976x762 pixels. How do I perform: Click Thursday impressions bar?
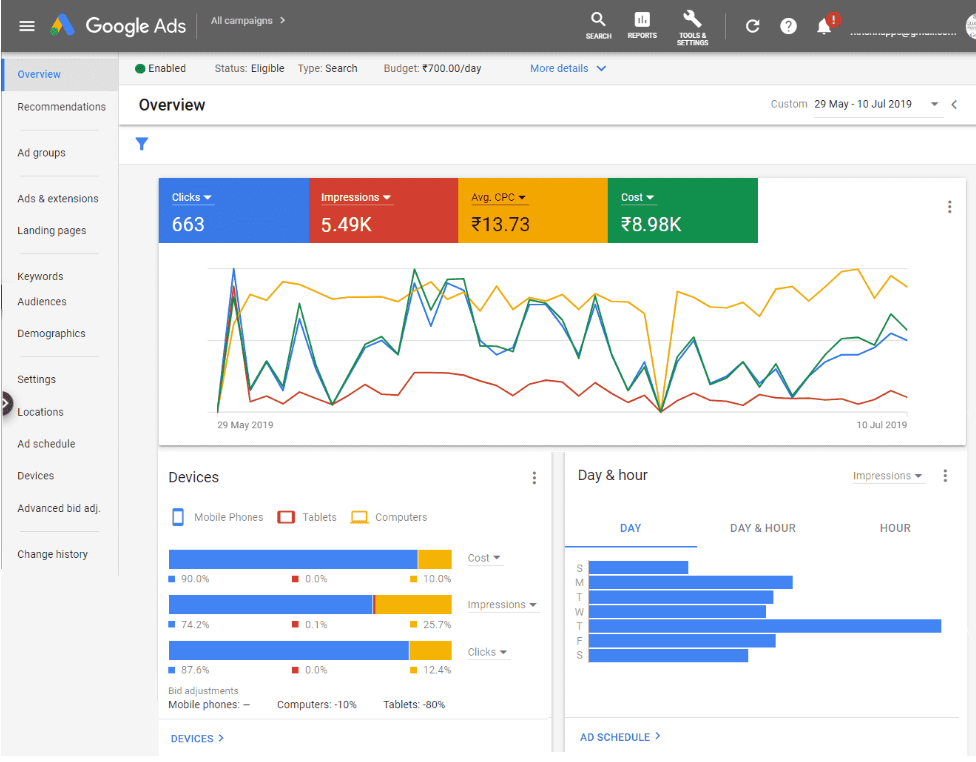pyautogui.click(x=764, y=626)
